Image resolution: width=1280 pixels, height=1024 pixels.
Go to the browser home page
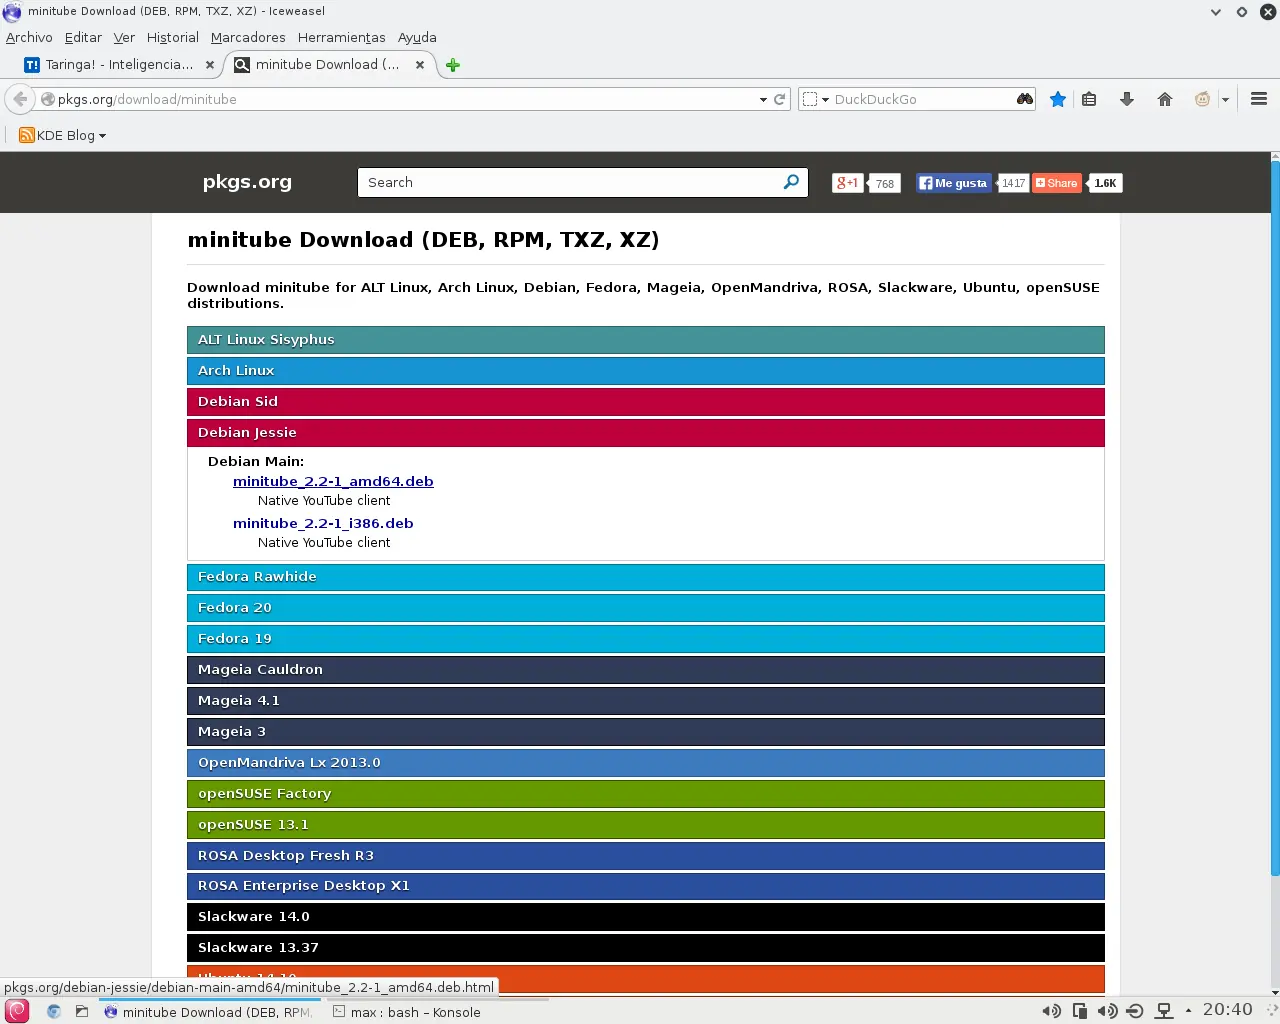pos(1165,99)
